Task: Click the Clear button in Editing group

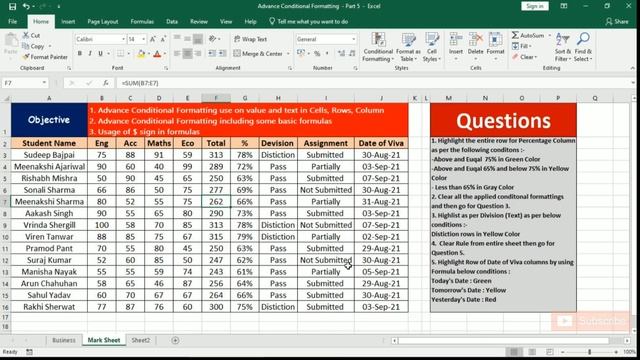Action: 524,57
